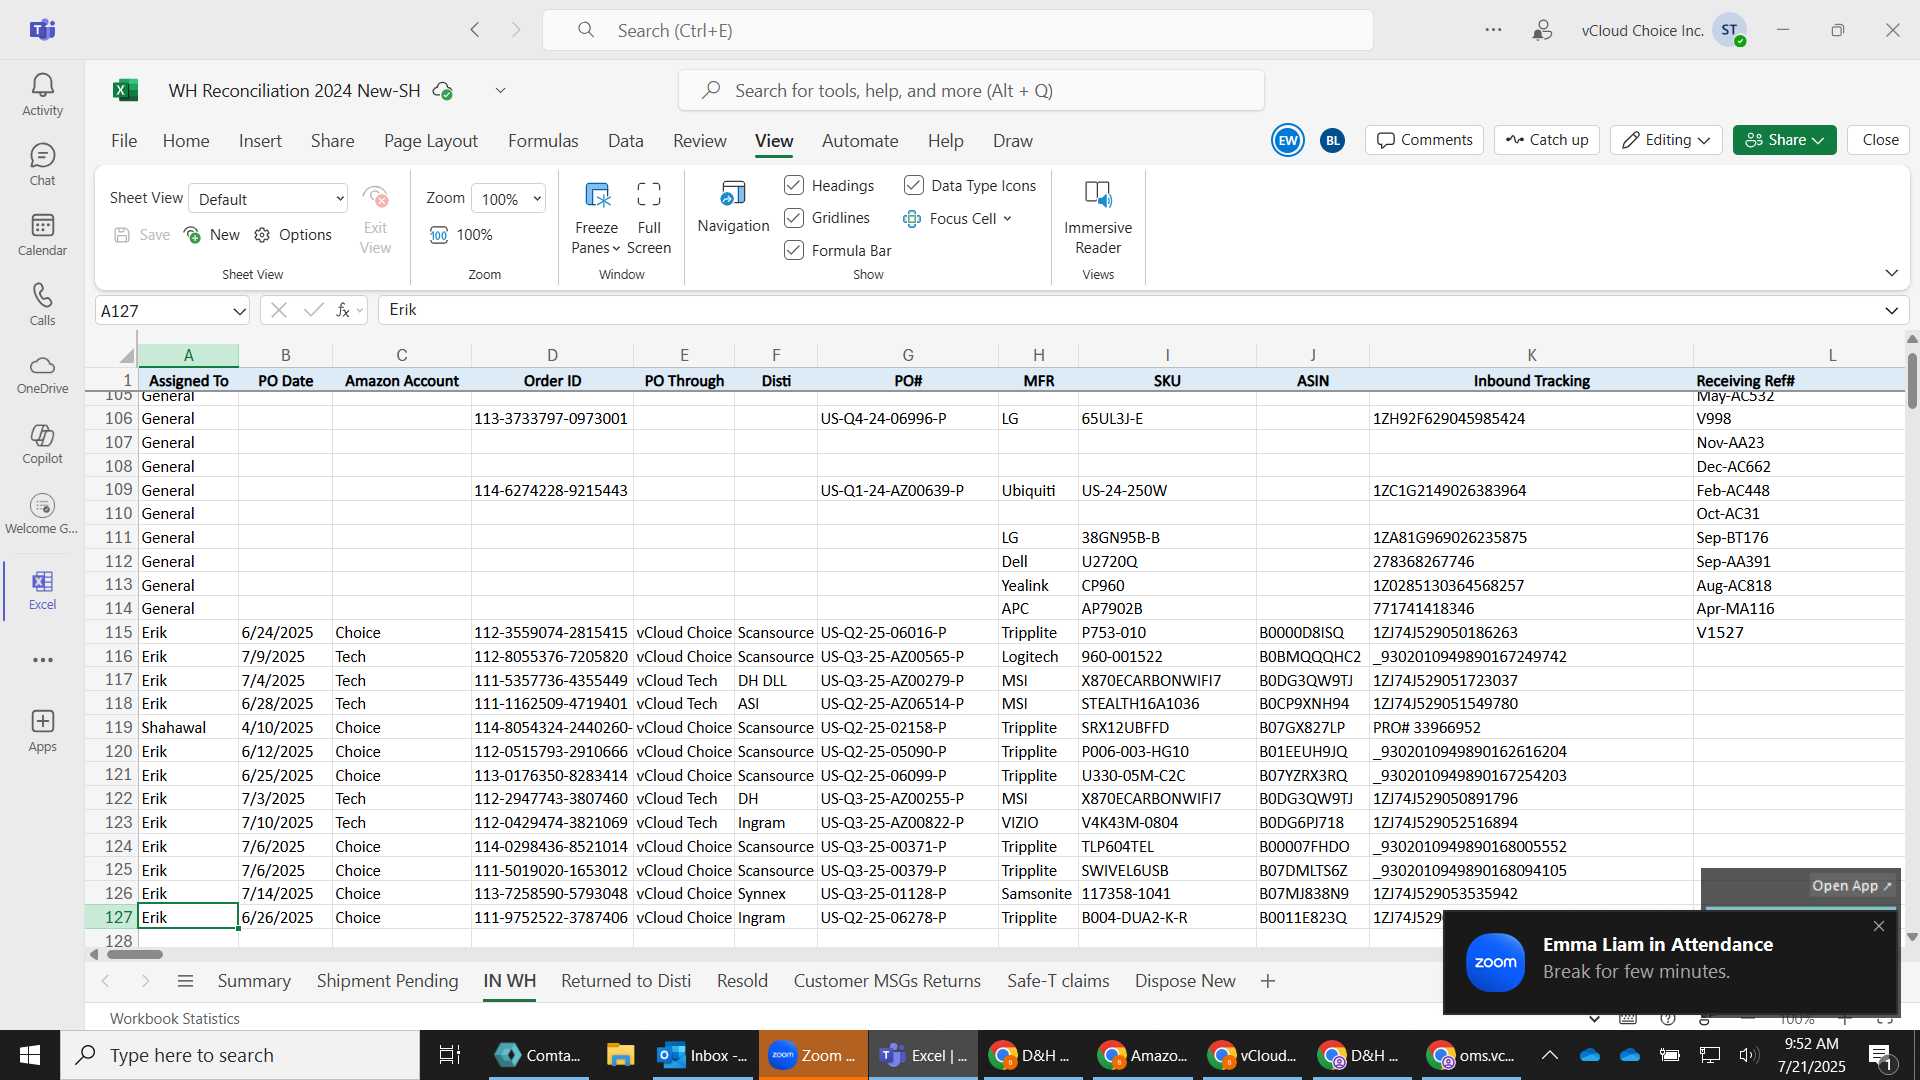Open the Insert ribbon tab
The image size is (1920, 1080).
point(260,141)
